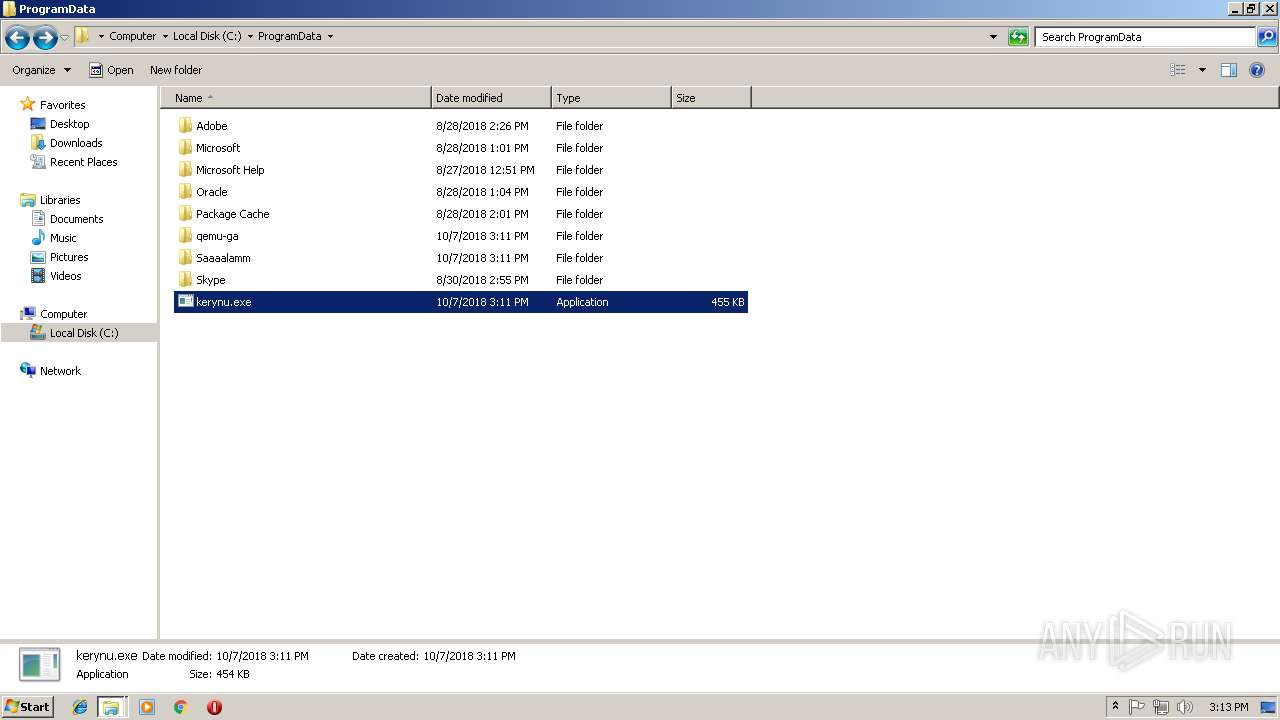Select the Microsoft folder icon
The height and width of the screenshot is (720, 1280).
(185, 148)
